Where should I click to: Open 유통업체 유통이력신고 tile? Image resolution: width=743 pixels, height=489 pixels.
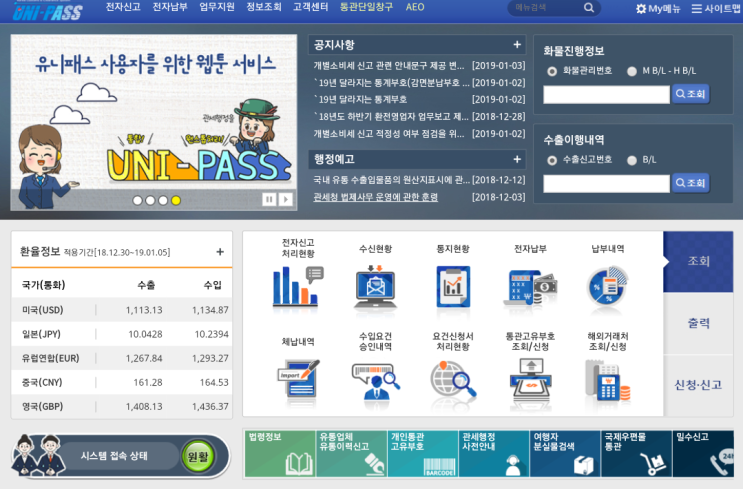(352, 453)
